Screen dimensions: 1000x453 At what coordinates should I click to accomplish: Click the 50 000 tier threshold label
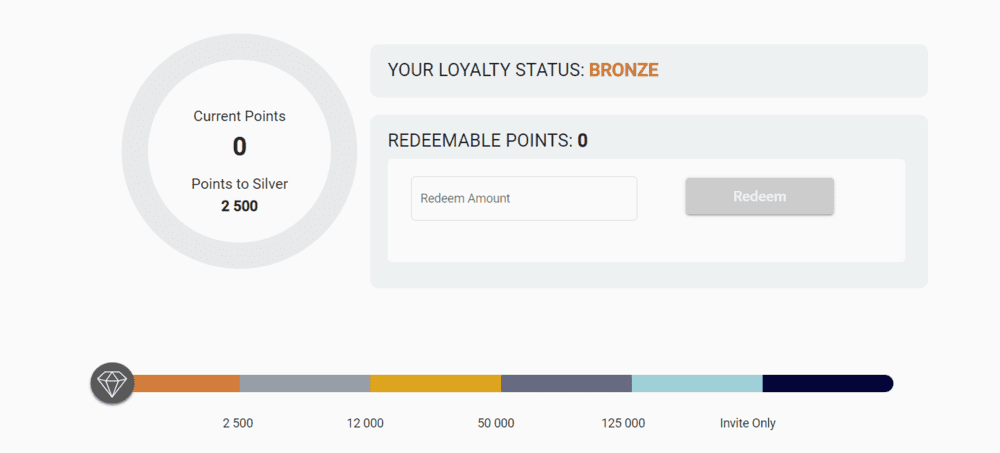pos(496,423)
